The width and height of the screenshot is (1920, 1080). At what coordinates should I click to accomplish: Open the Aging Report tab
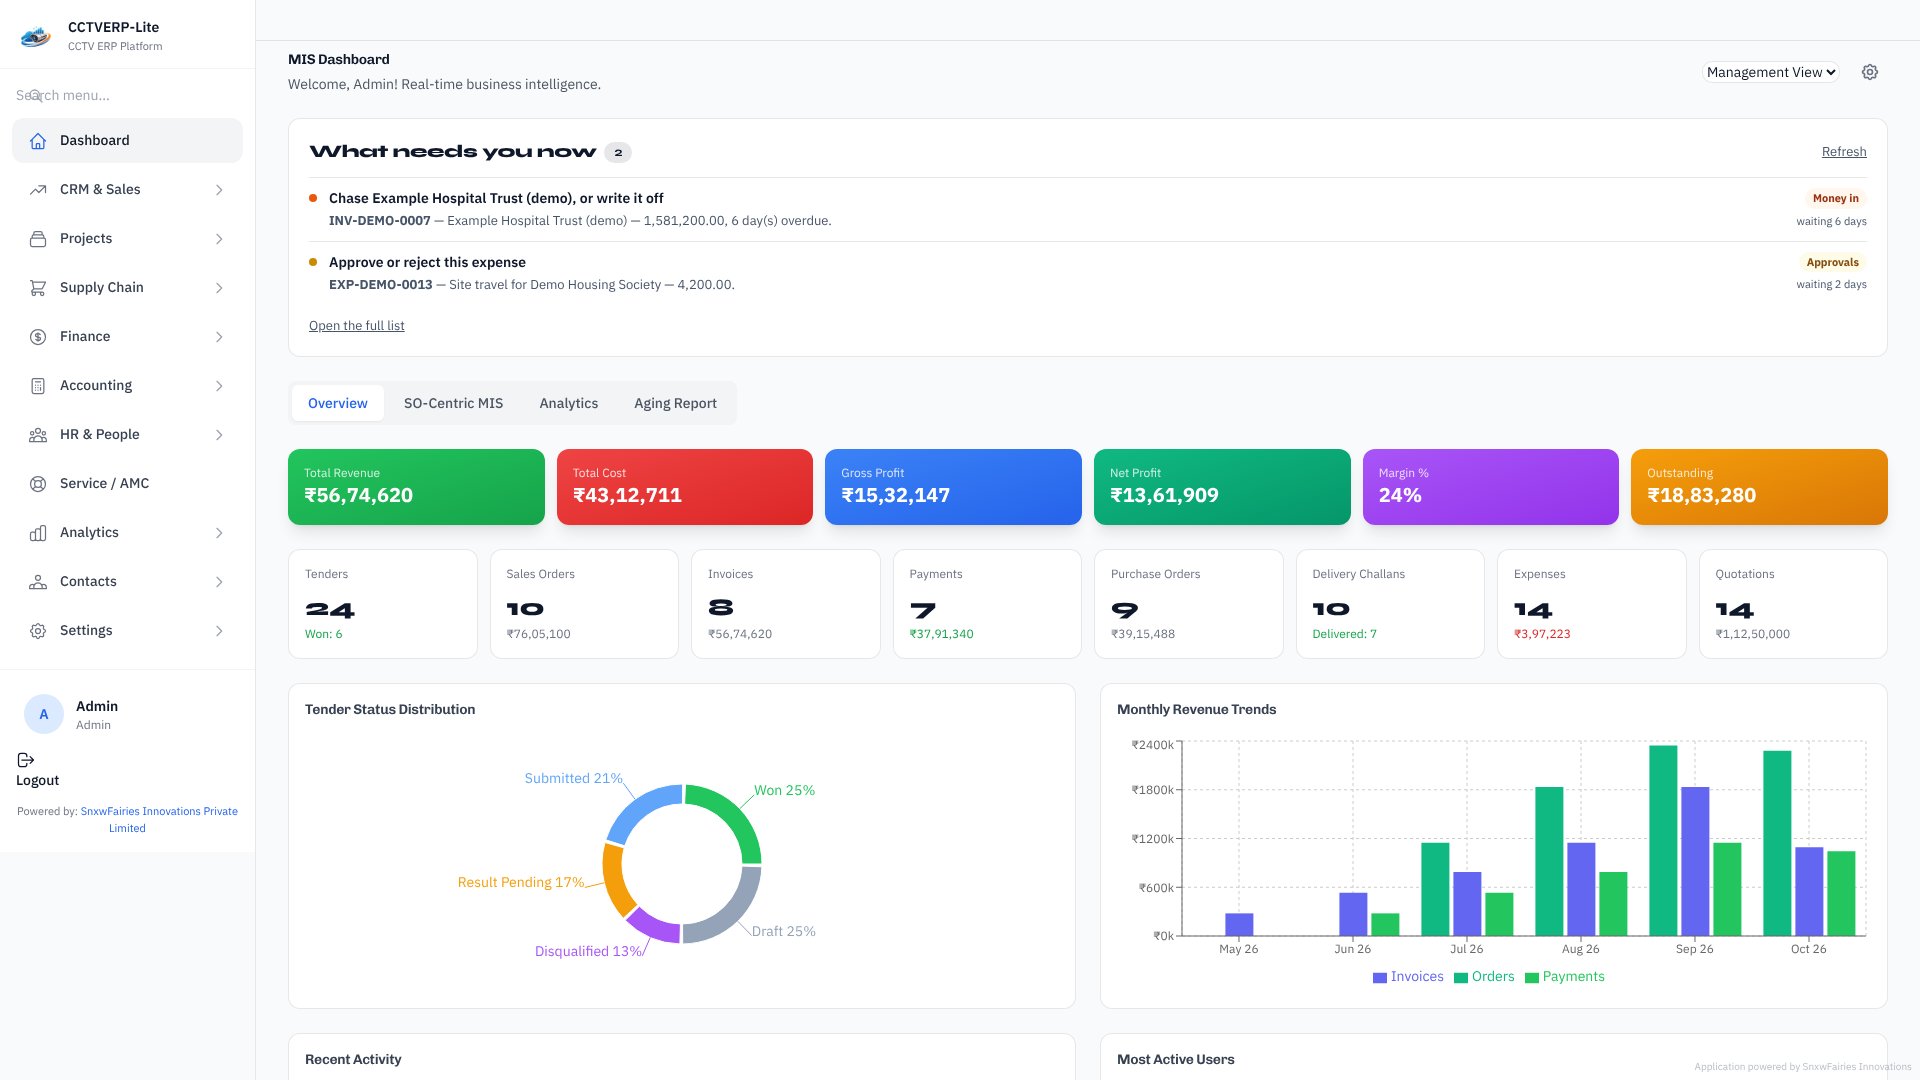pos(676,403)
